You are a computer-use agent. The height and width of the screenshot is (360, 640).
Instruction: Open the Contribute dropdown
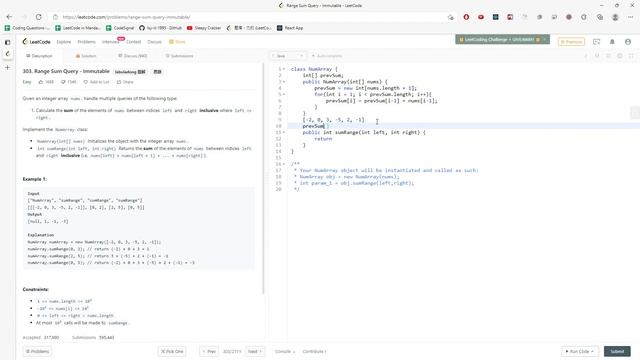coord(314,351)
